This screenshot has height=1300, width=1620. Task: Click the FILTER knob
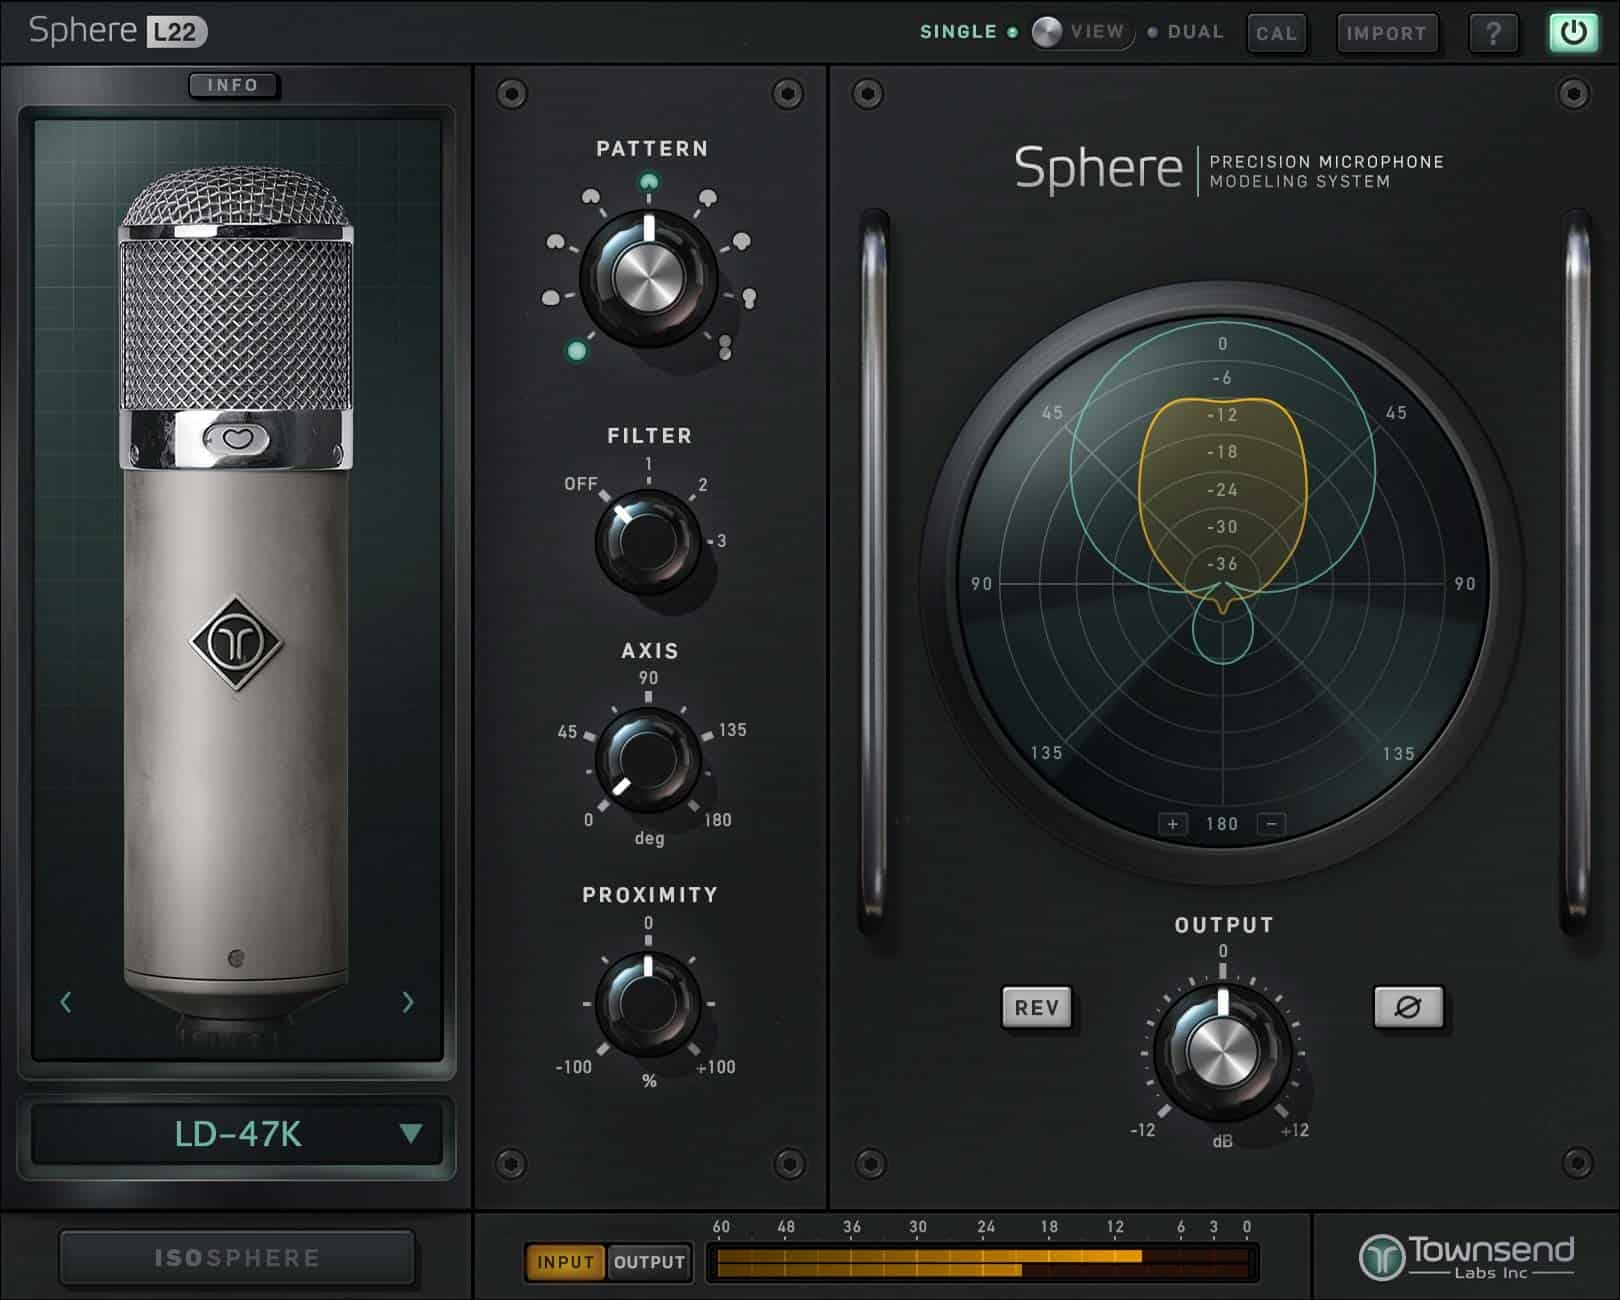[648, 541]
